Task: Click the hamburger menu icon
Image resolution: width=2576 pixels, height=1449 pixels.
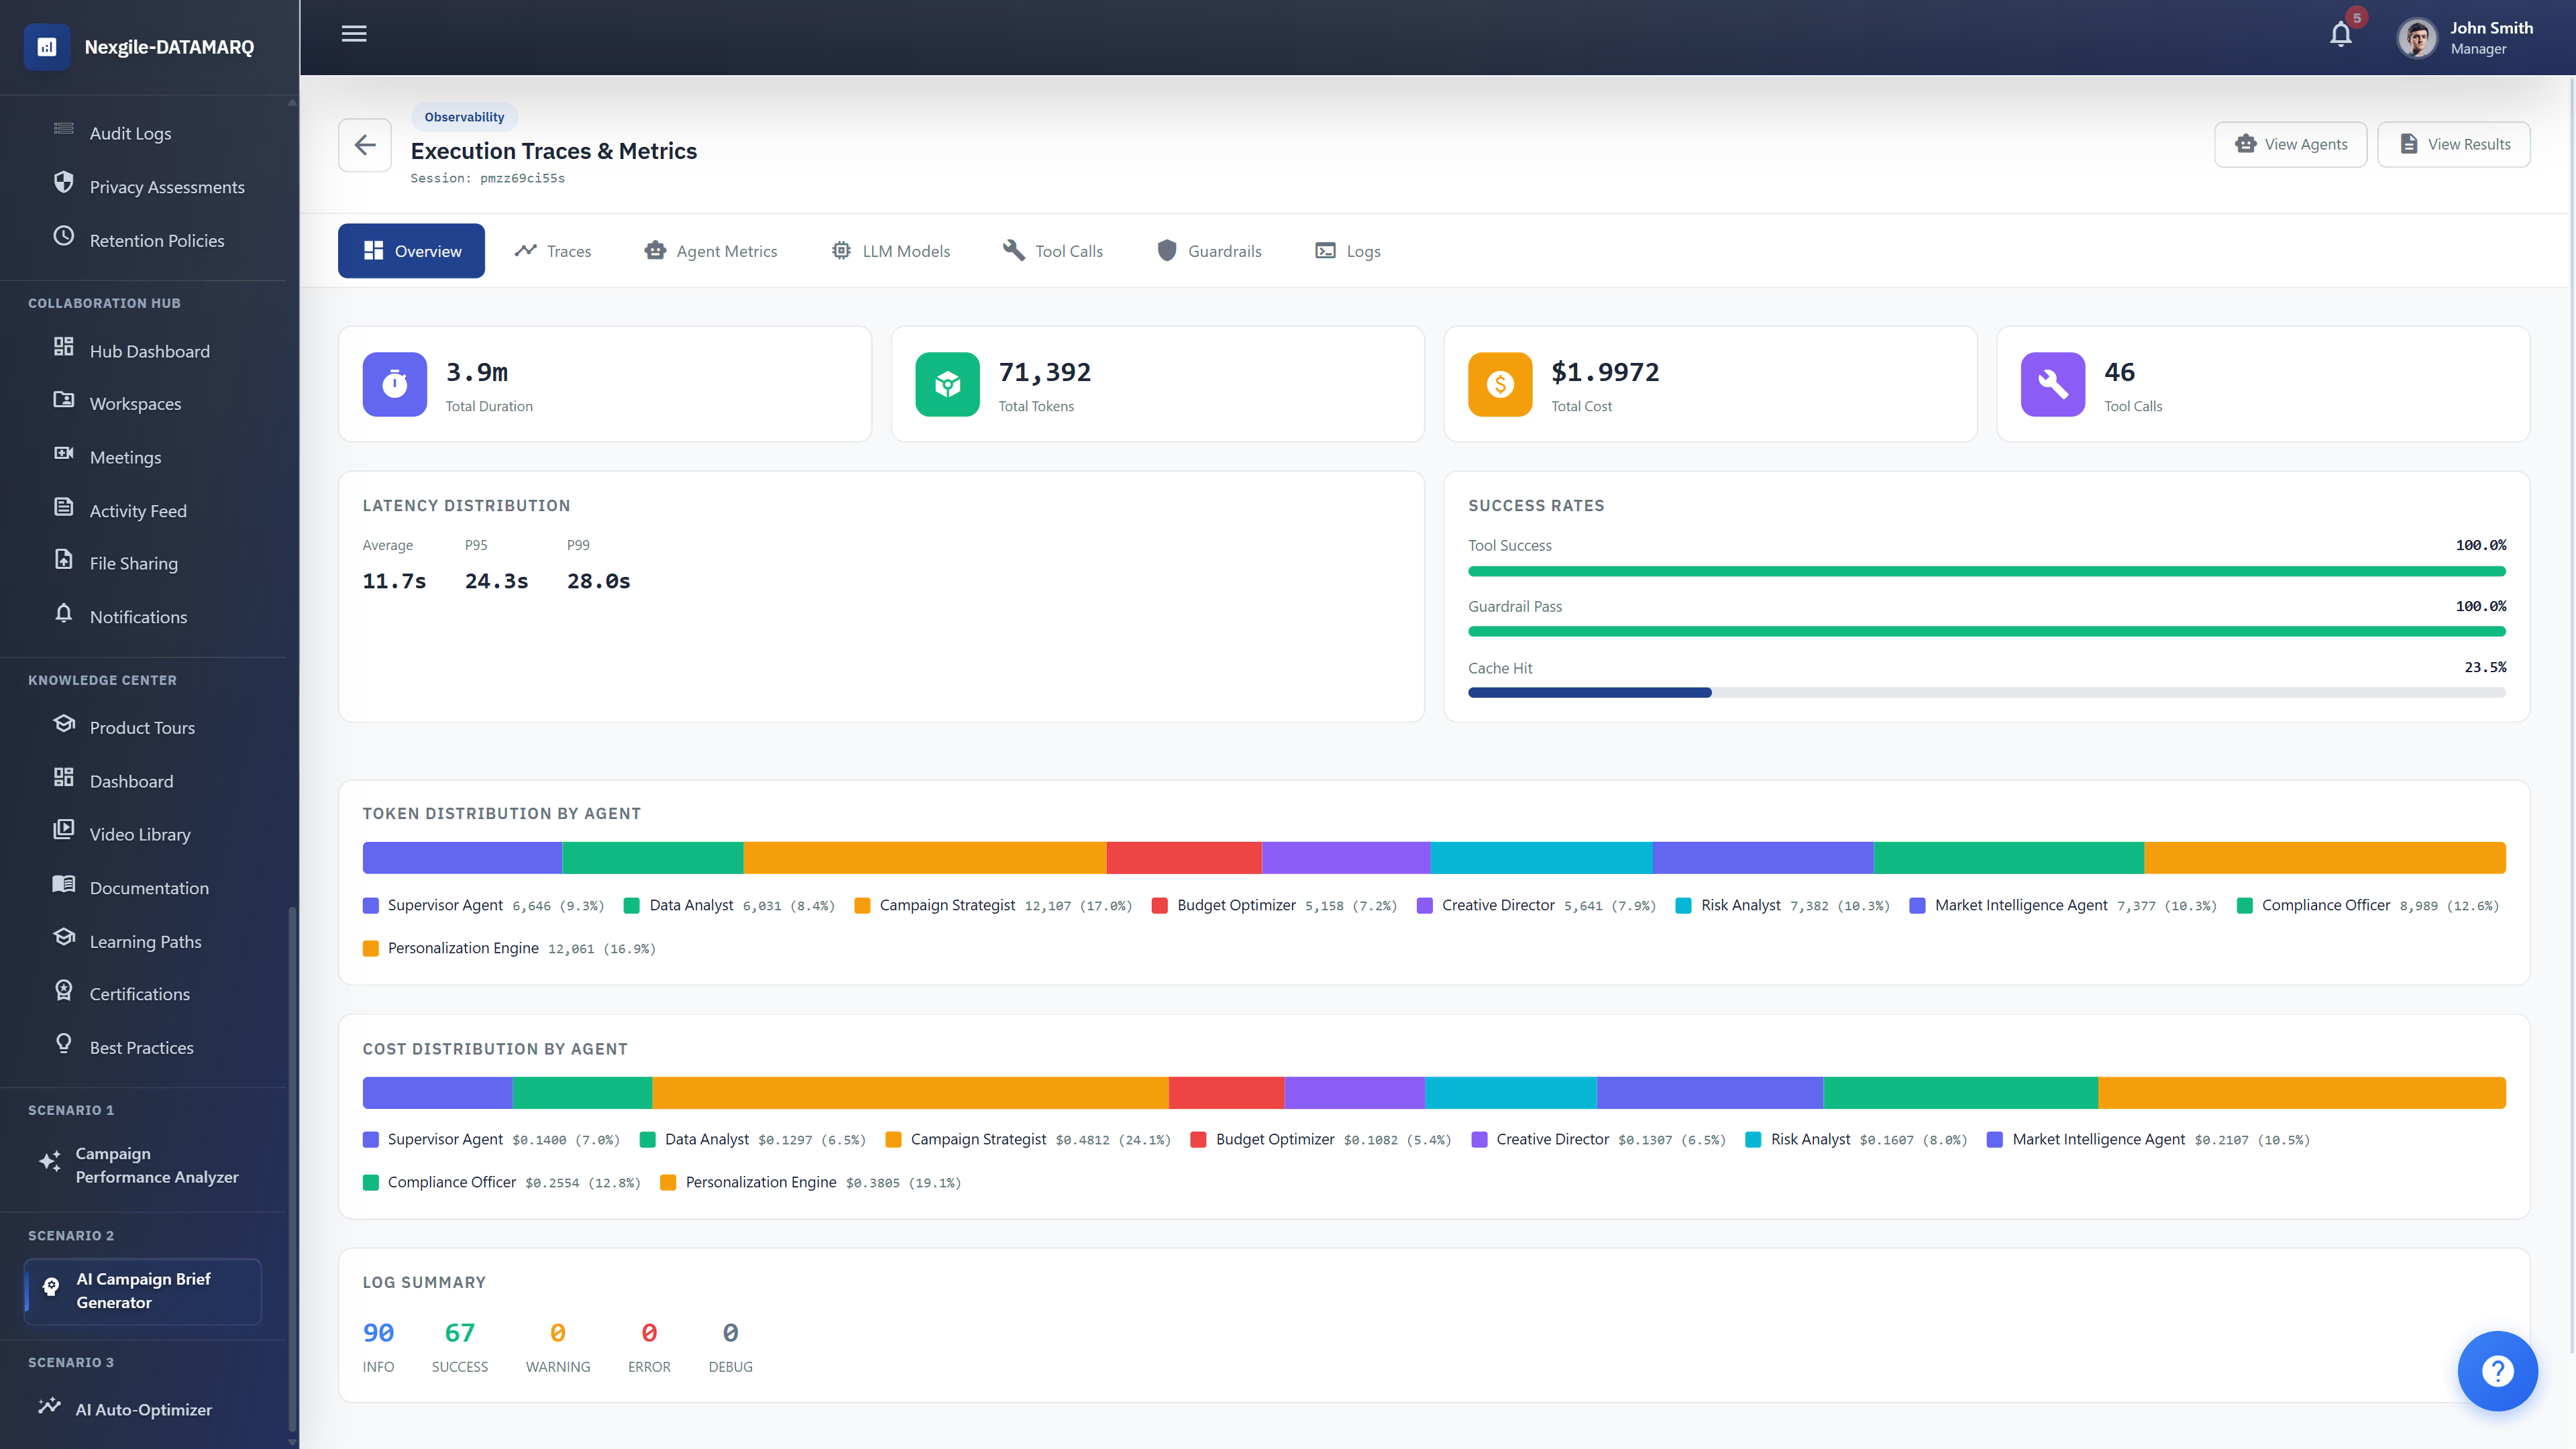Action: [x=354, y=33]
